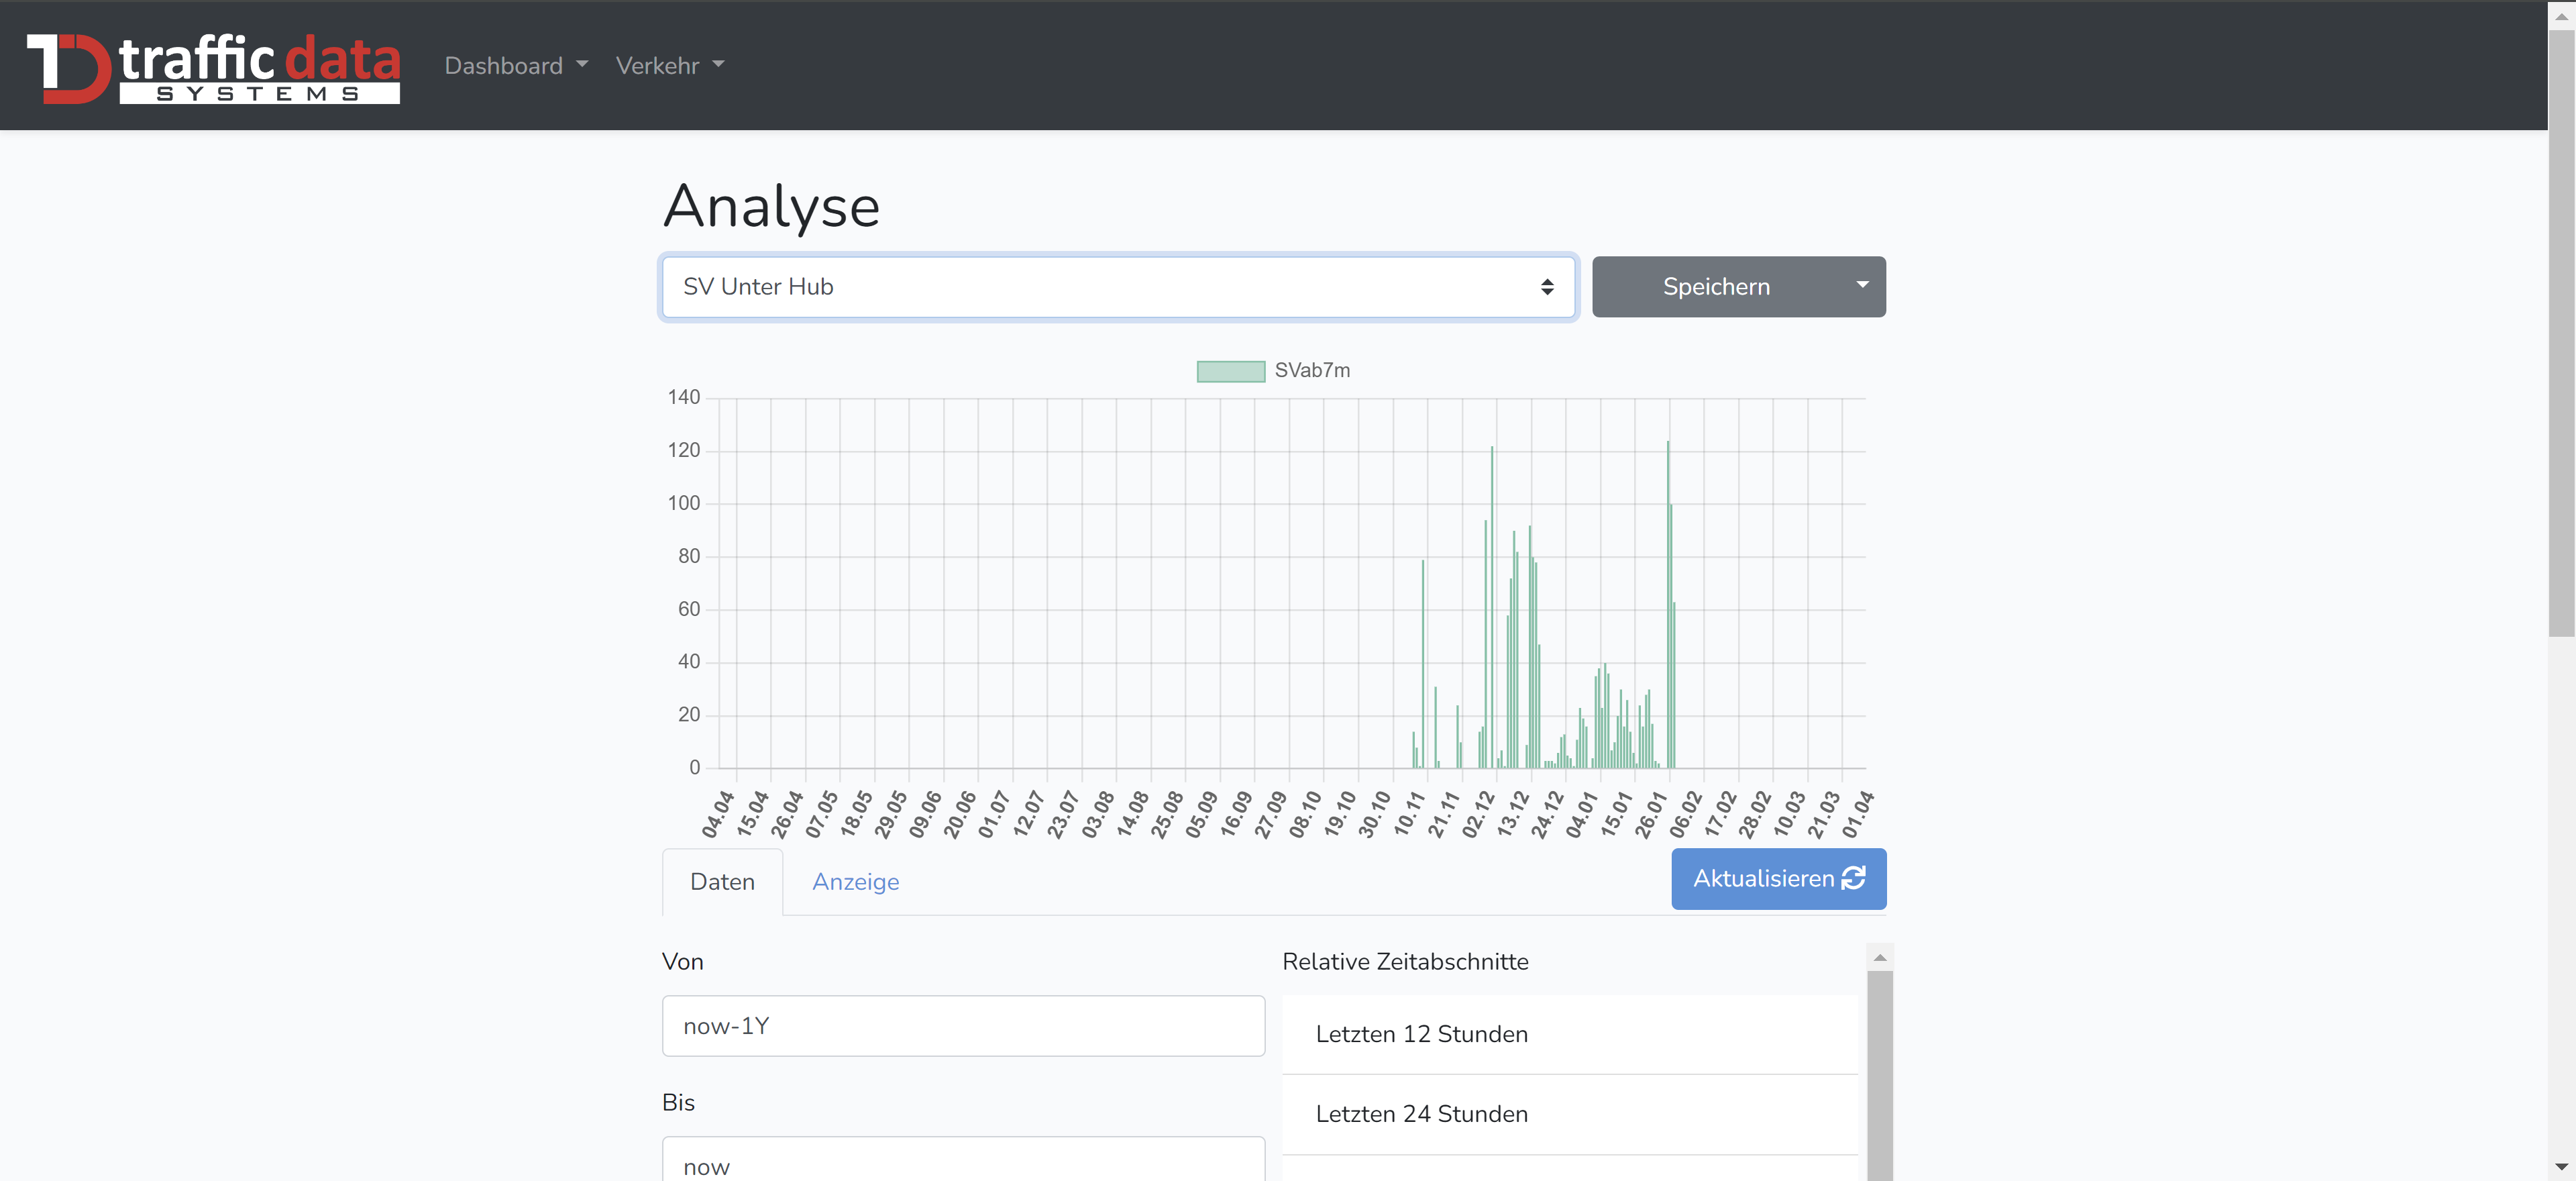Screen dimensions: 2576x1181
Task: Open the SV Unter Hub selector
Action: click(x=1118, y=287)
